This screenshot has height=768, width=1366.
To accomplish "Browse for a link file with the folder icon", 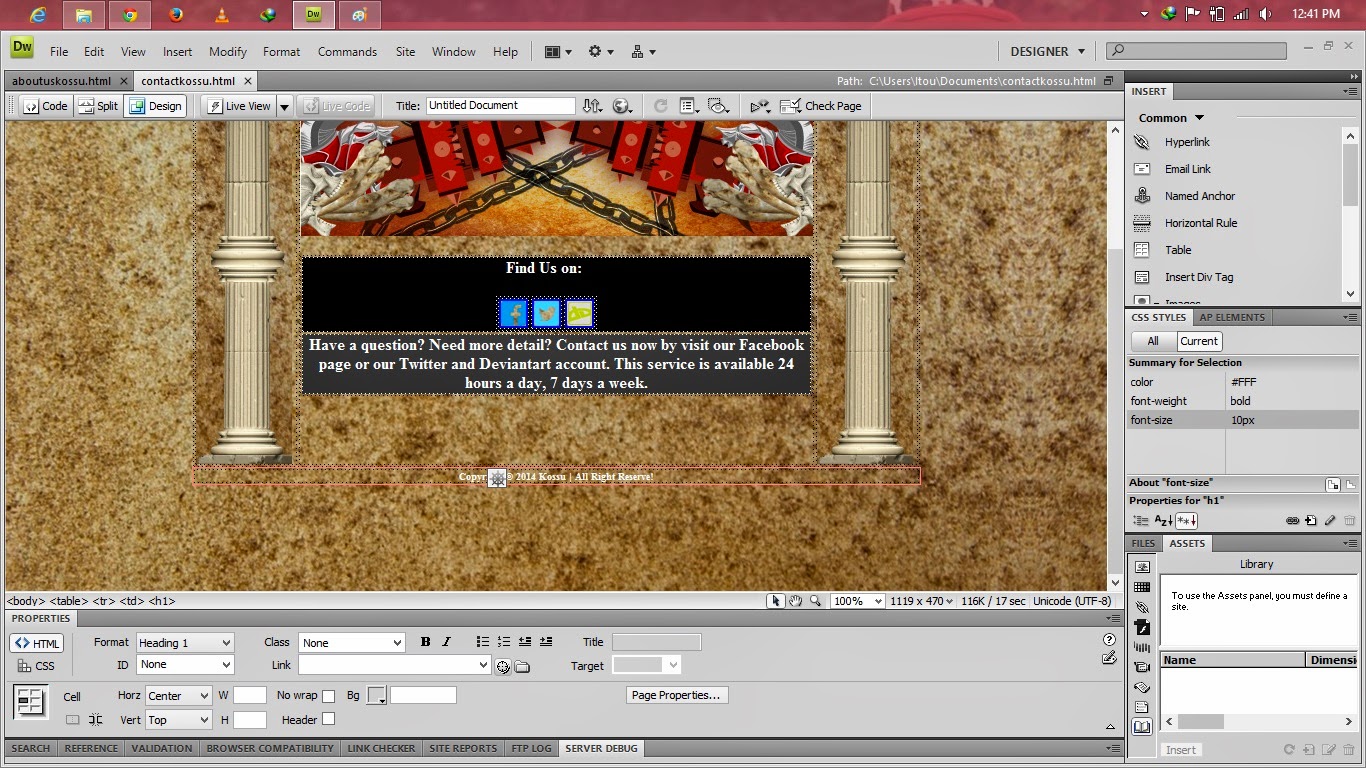I will 522,666.
